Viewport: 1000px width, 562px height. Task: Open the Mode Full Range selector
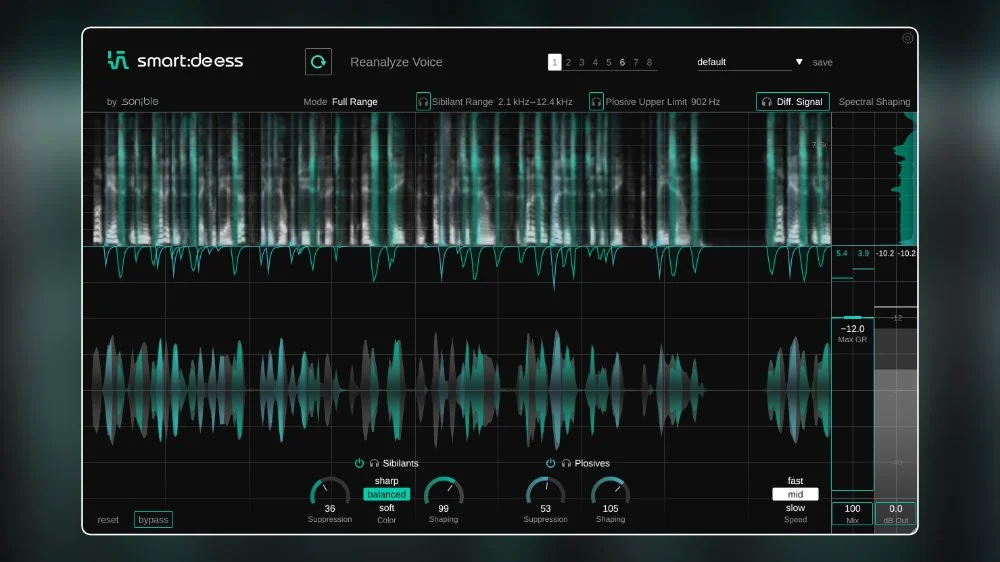[341, 101]
